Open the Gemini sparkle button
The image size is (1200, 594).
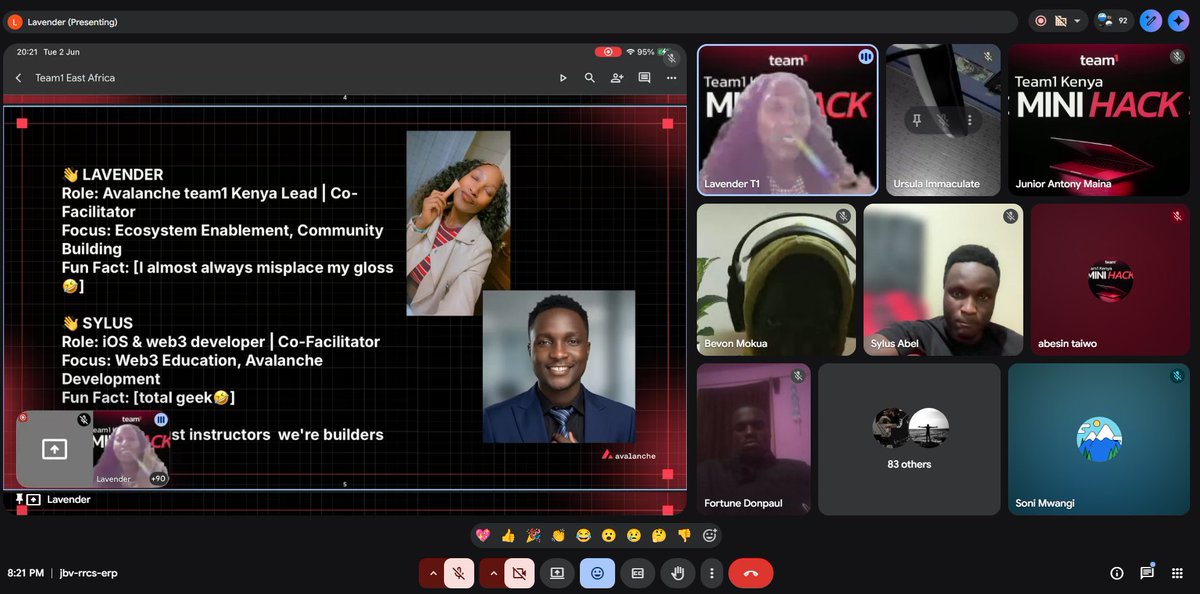[x=1178, y=20]
